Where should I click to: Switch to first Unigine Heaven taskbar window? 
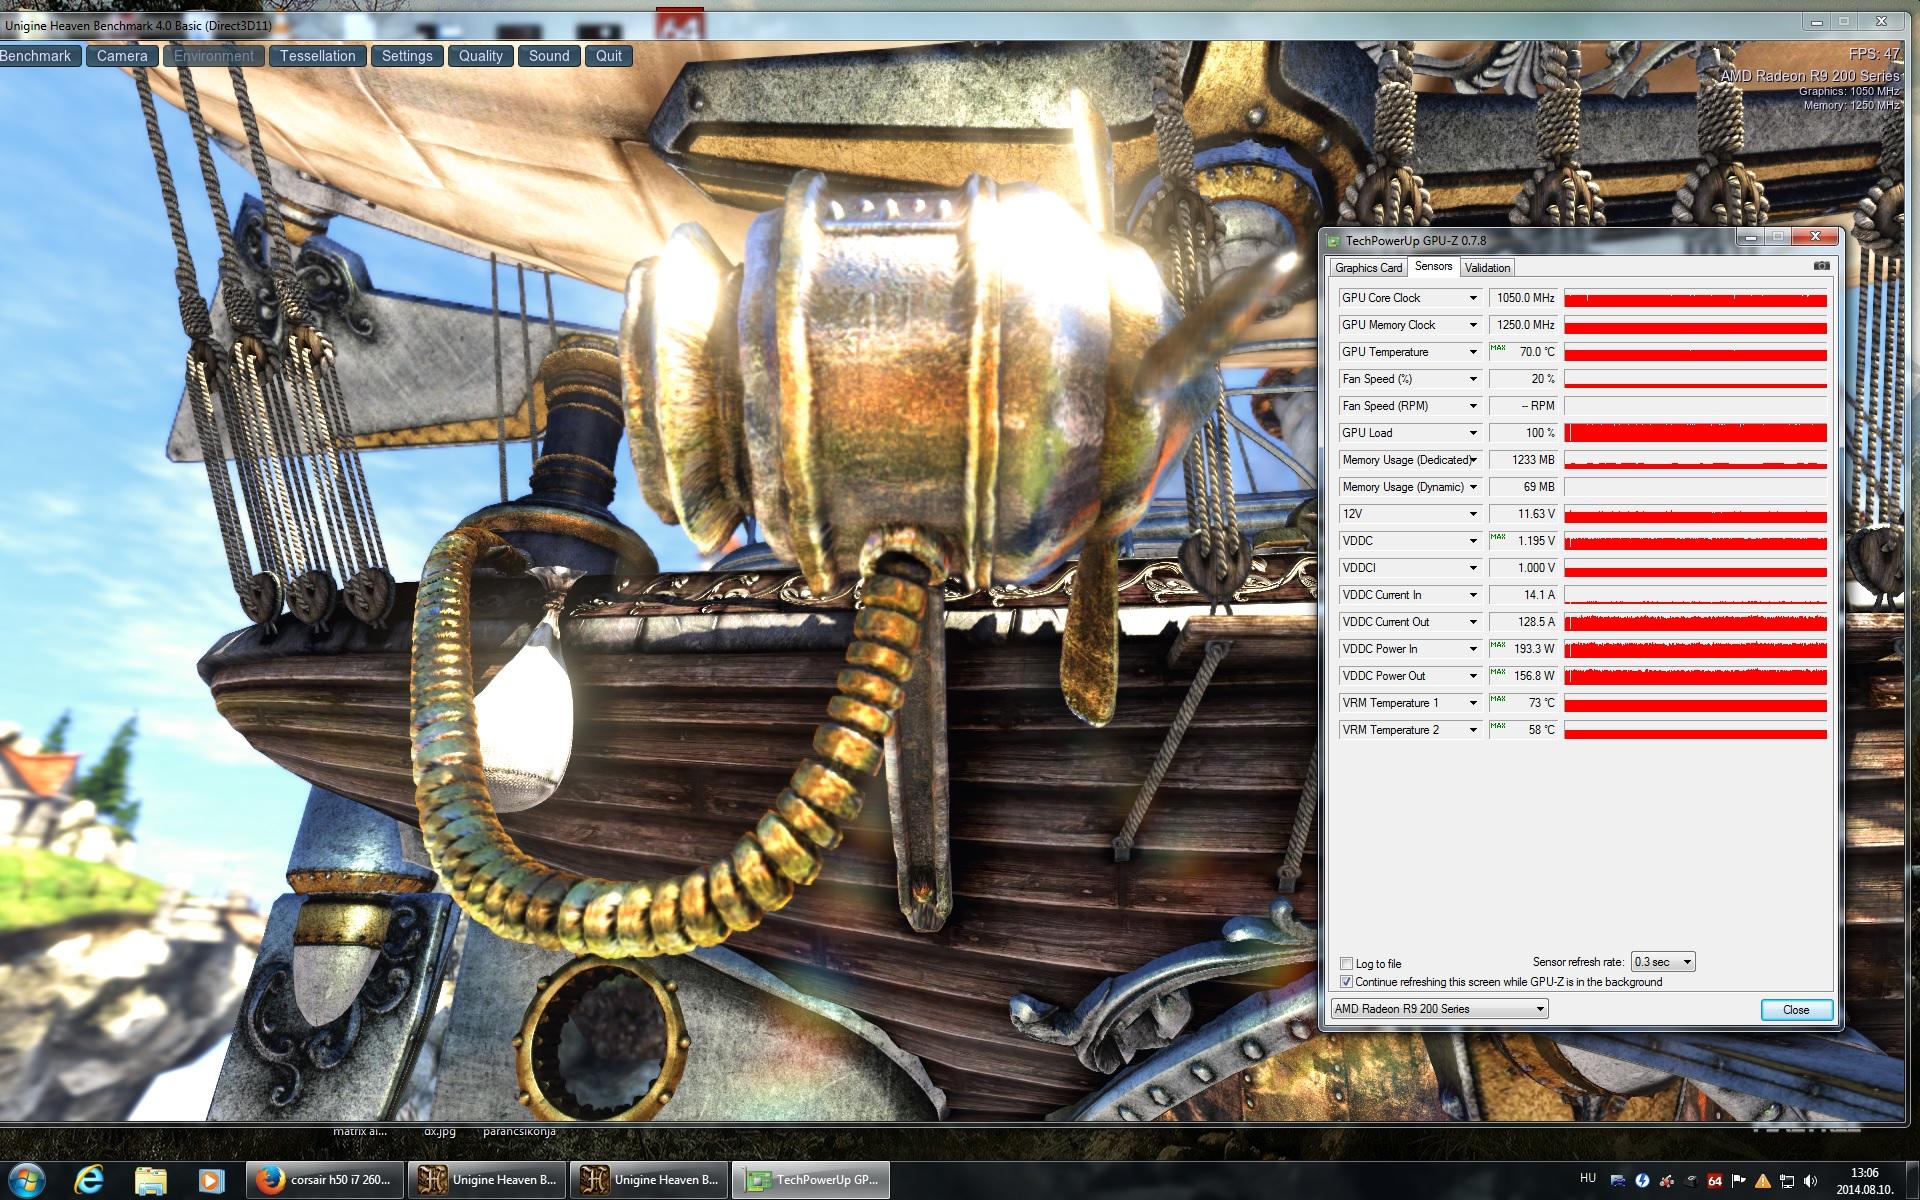click(x=487, y=1180)
